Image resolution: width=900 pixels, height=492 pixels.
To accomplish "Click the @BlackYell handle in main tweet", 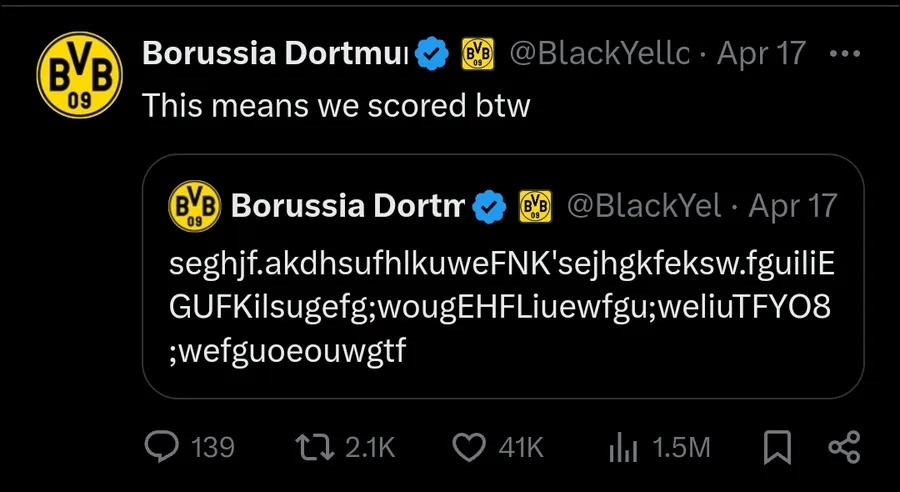I will click(x=600, y=54).
